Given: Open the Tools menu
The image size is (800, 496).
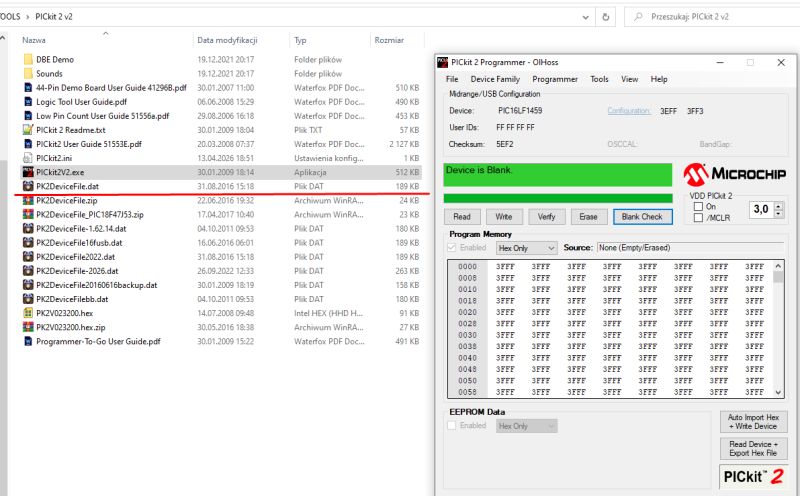Looking at the screenshot, I should (599, 79).
